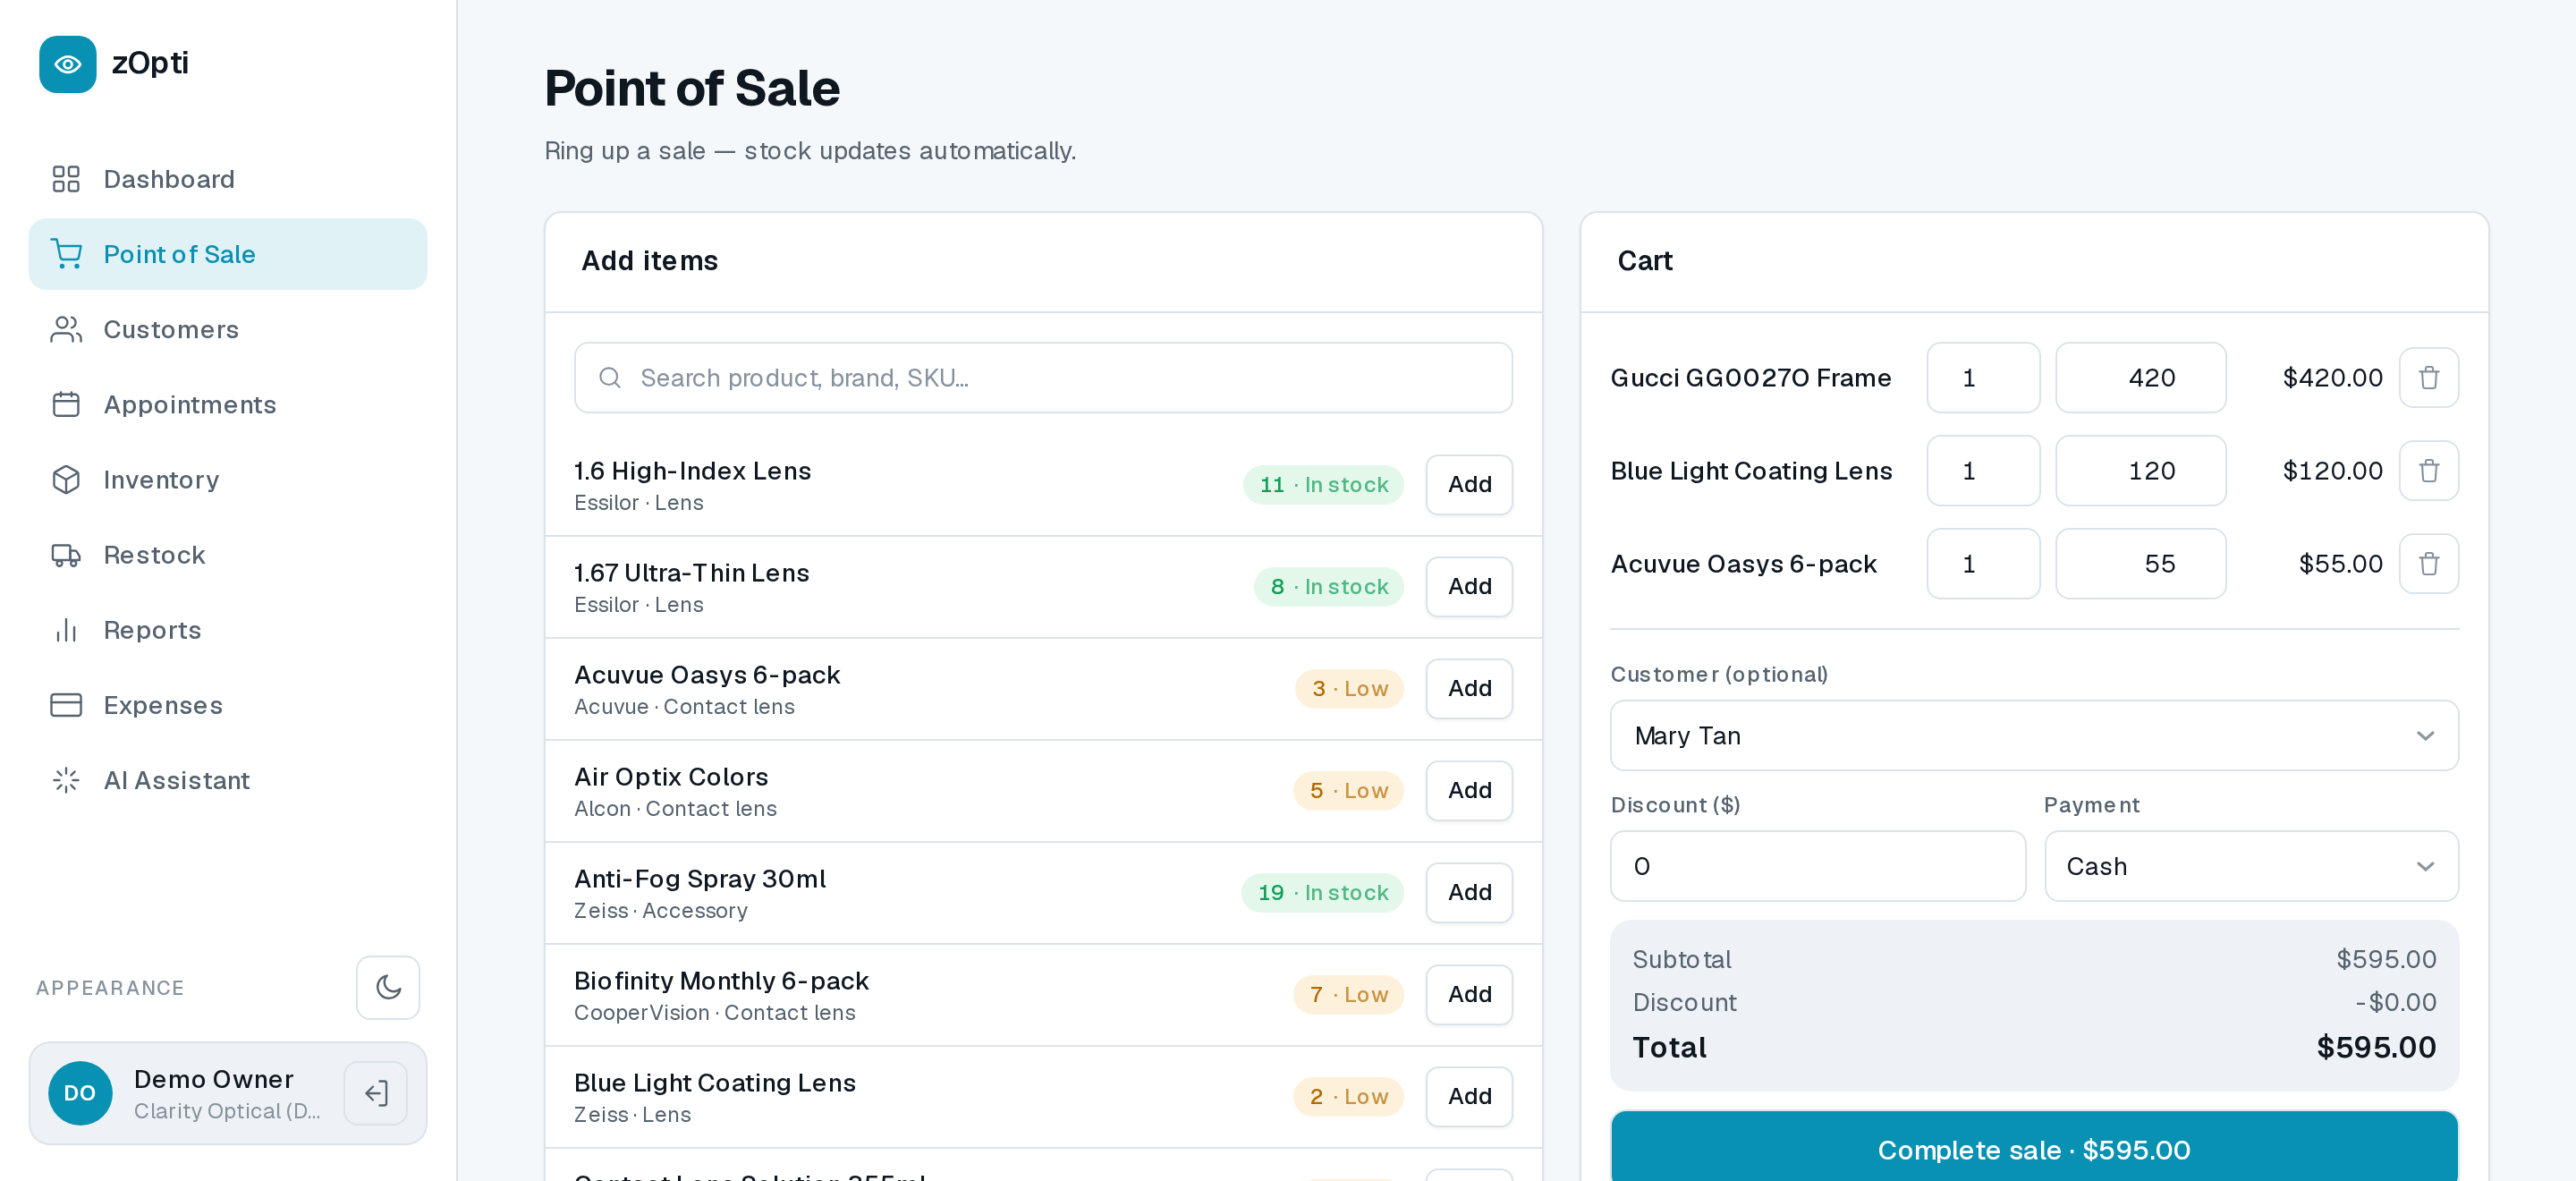Screen dimensions: 2576x1181
Task: Delete Blue Light Coating Lens cart row
Action: (x=2429, y=470)
